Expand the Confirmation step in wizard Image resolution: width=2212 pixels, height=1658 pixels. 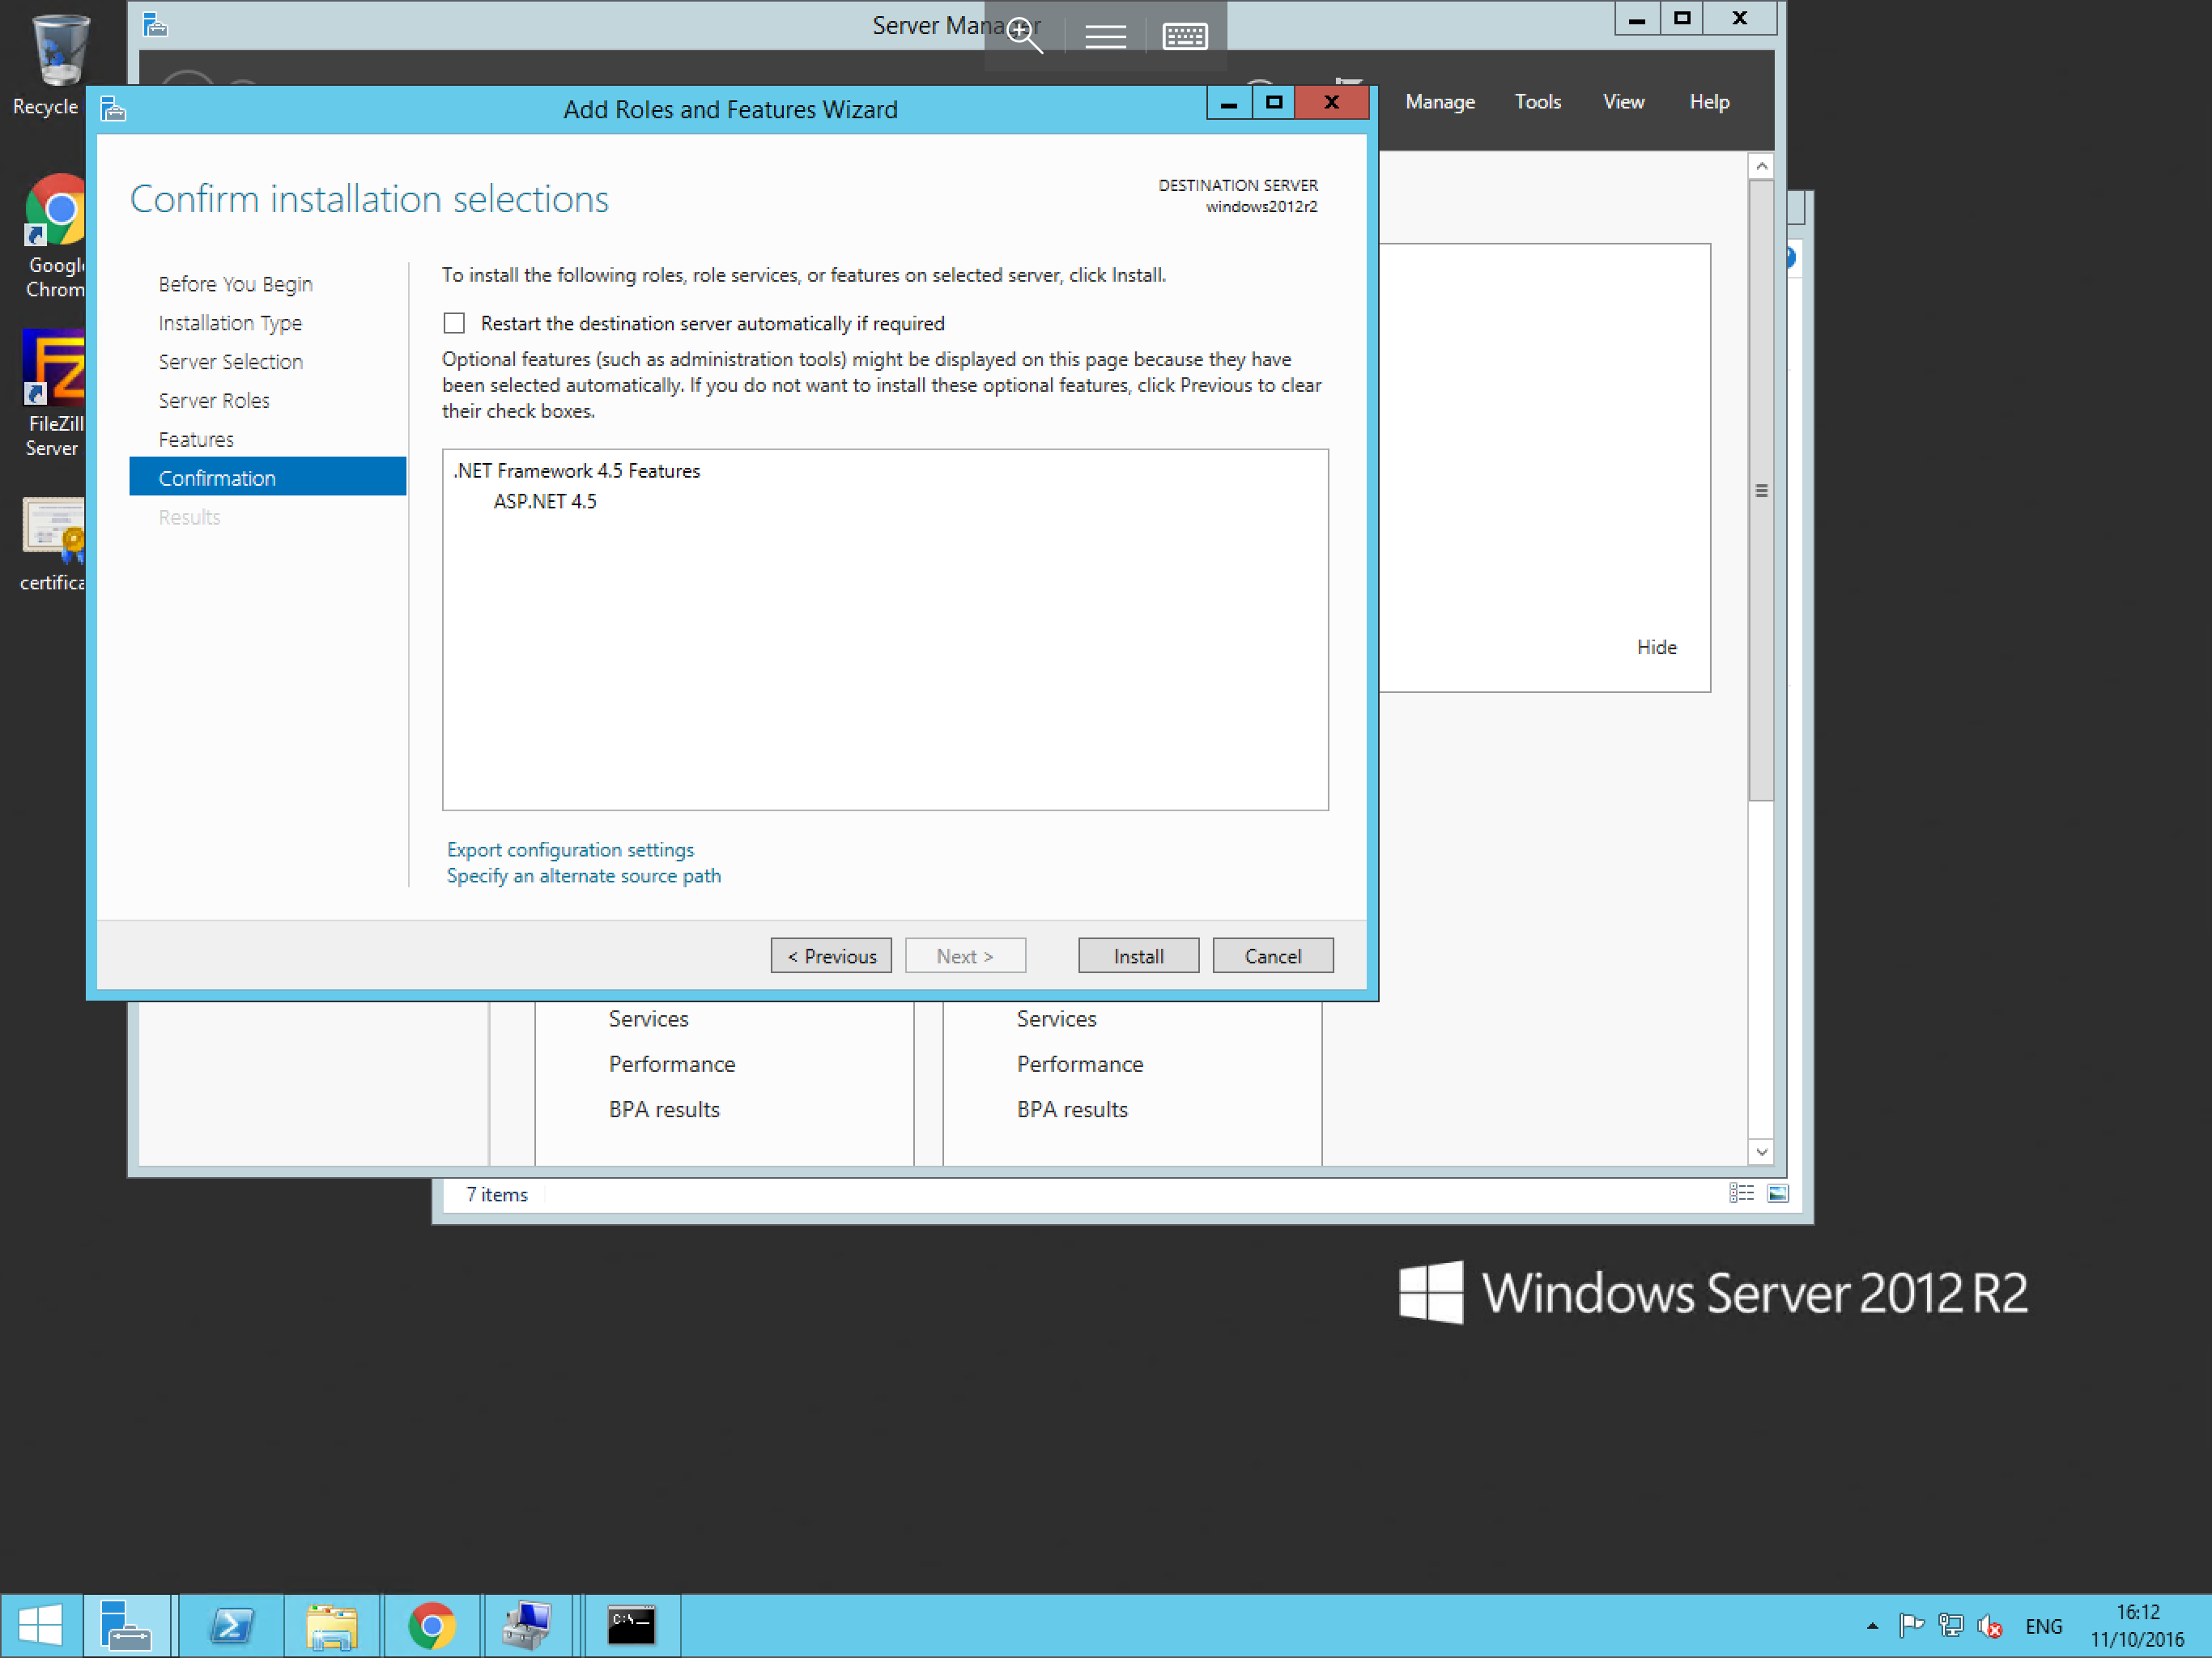(216, 477)
